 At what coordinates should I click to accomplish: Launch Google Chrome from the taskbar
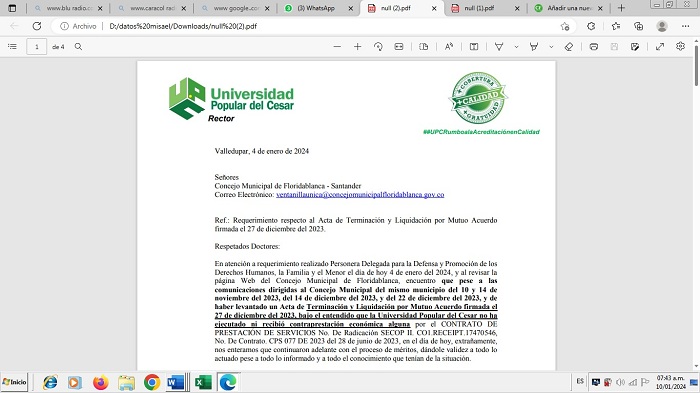point(152,382)
